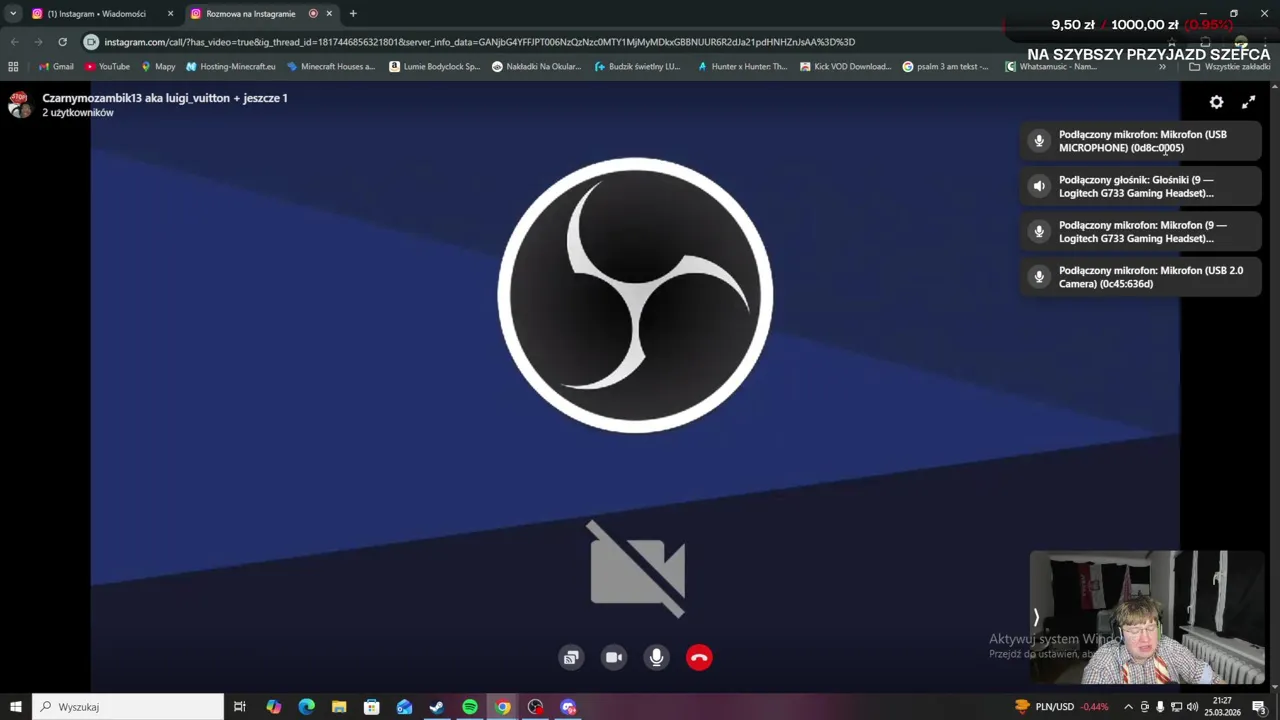Click the share screen button in the call controls
Image resolution: width=1280 pixels, height=720 pixels.
pos(571,657)
